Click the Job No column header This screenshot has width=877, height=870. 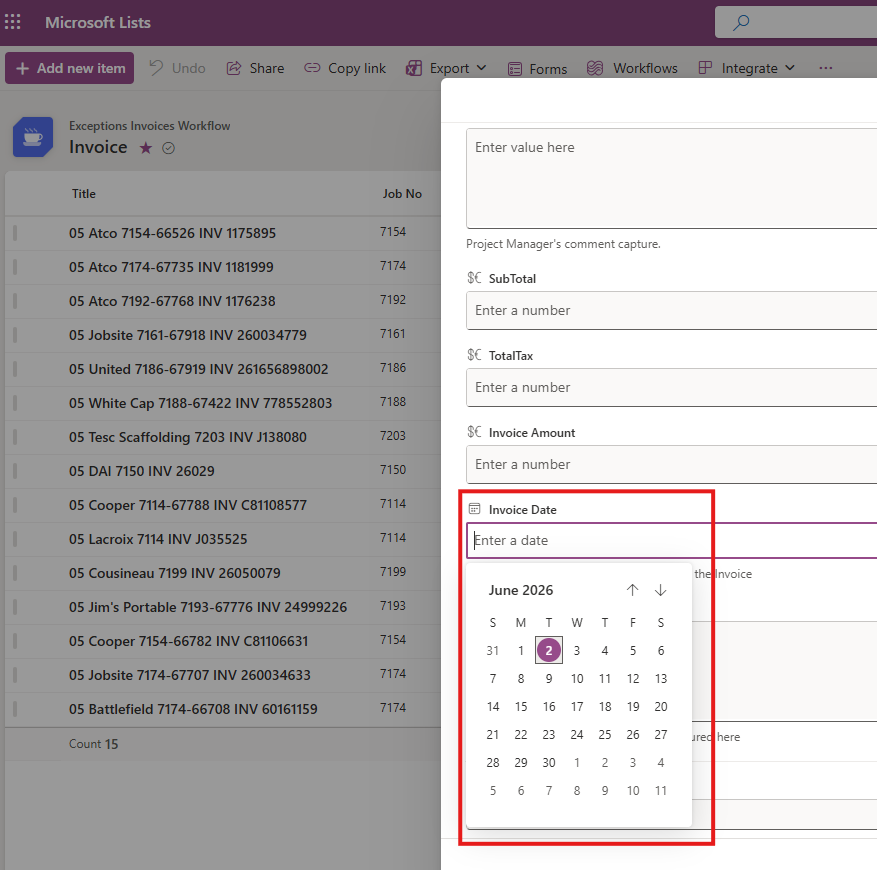pos(402,194)
